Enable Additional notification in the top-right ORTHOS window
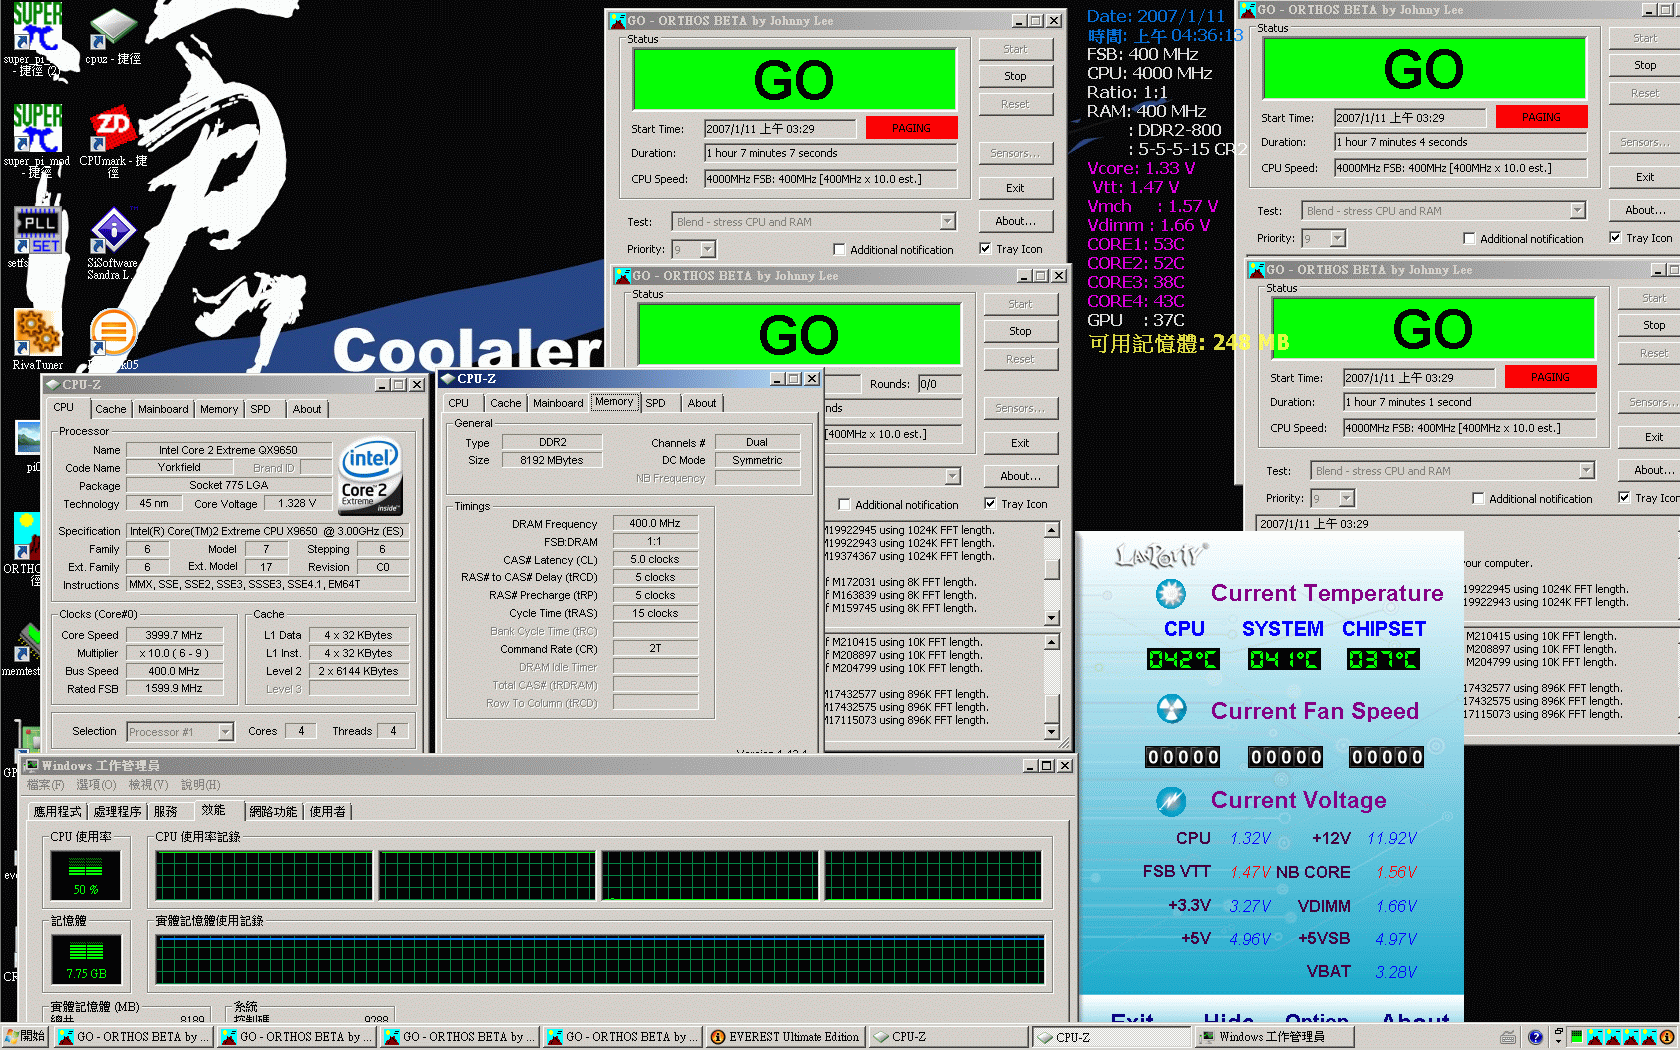1680x1050 pixels. point(1469,239)
